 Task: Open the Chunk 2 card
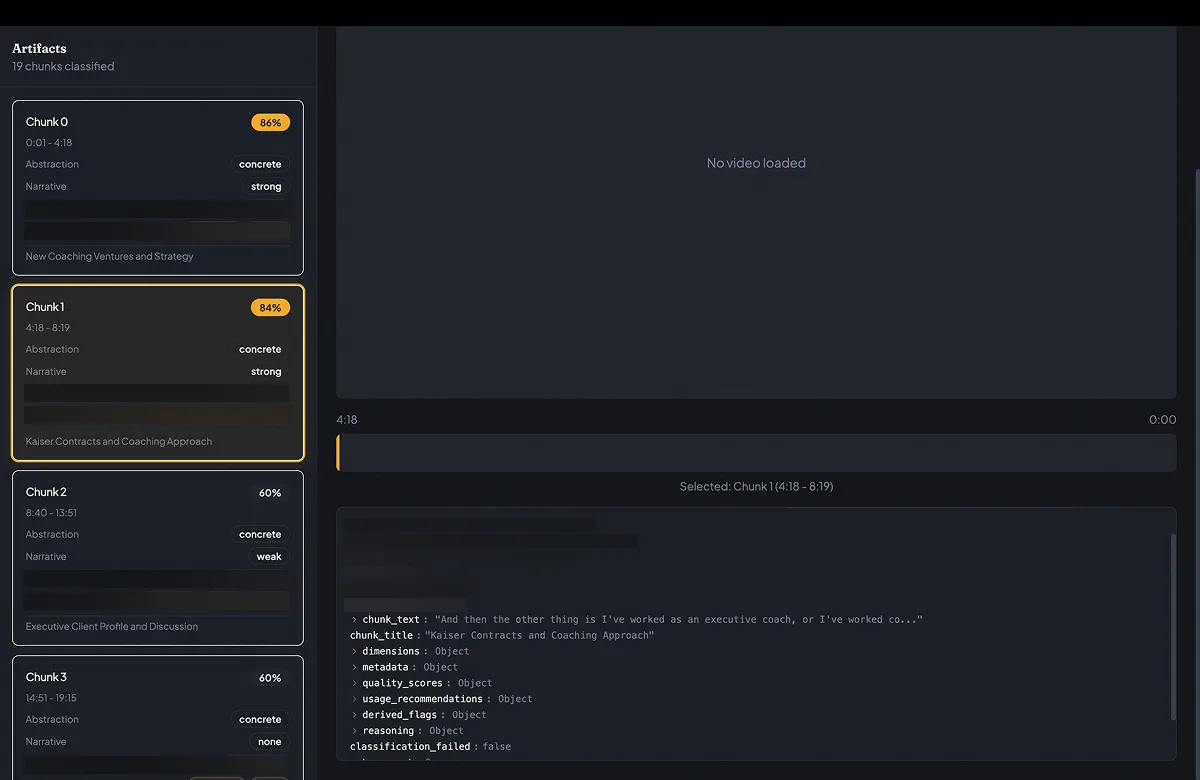158,558
